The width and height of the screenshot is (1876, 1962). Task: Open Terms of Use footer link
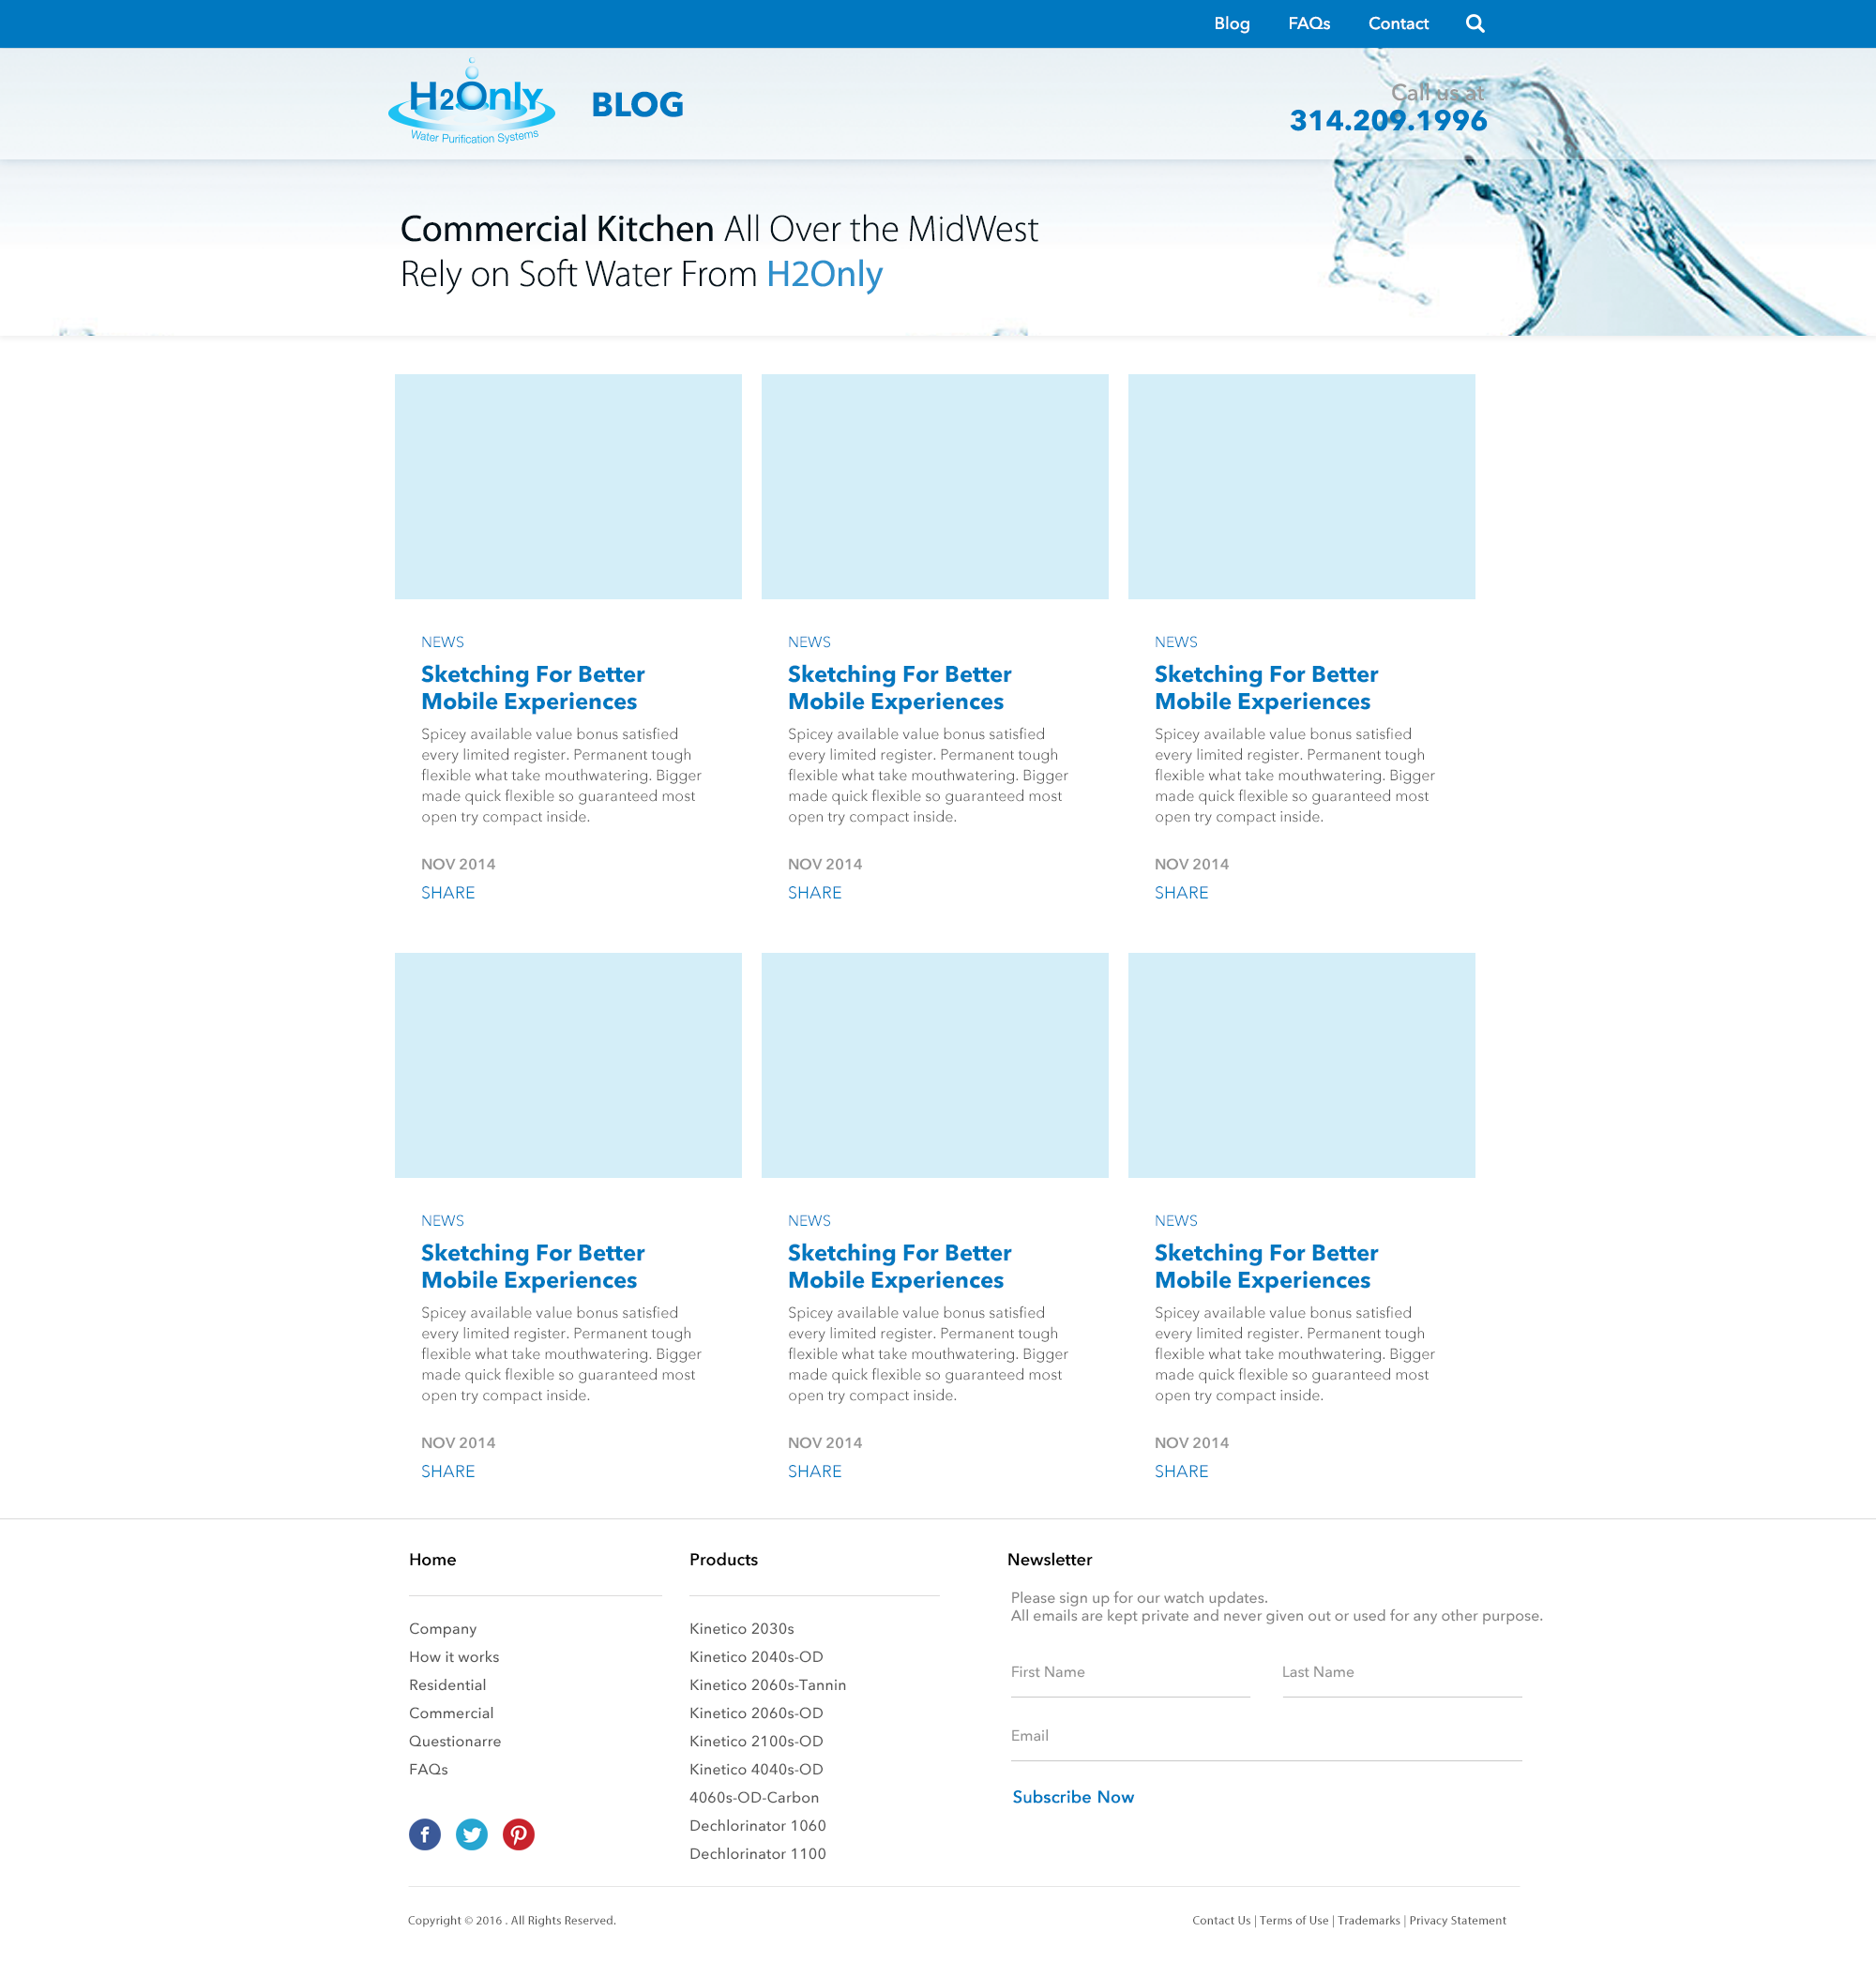[x=1294, y=1920]
